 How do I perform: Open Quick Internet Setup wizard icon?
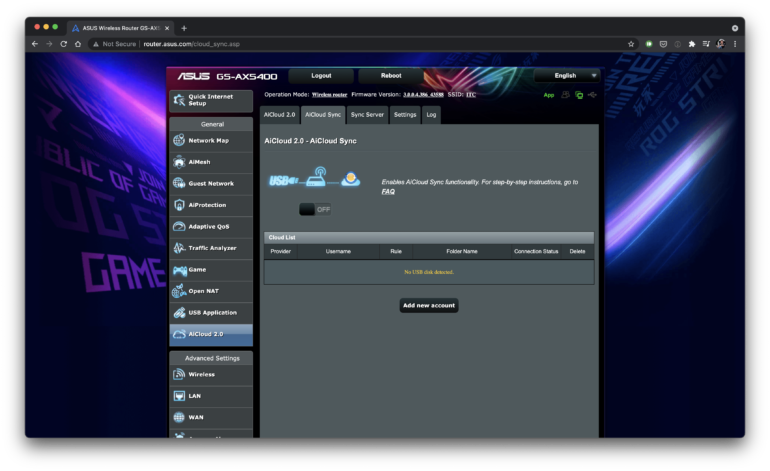pyautogui.click(x=179, y=100)
